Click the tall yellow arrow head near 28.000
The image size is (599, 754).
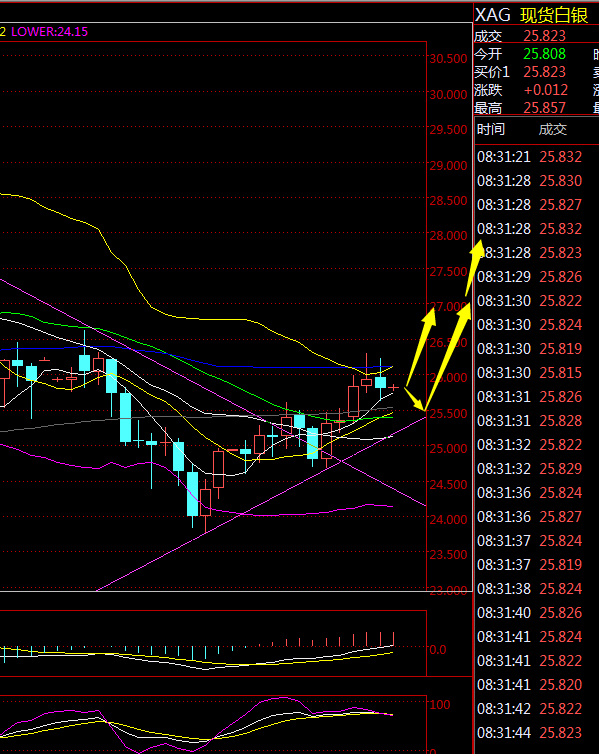point(477,252)
